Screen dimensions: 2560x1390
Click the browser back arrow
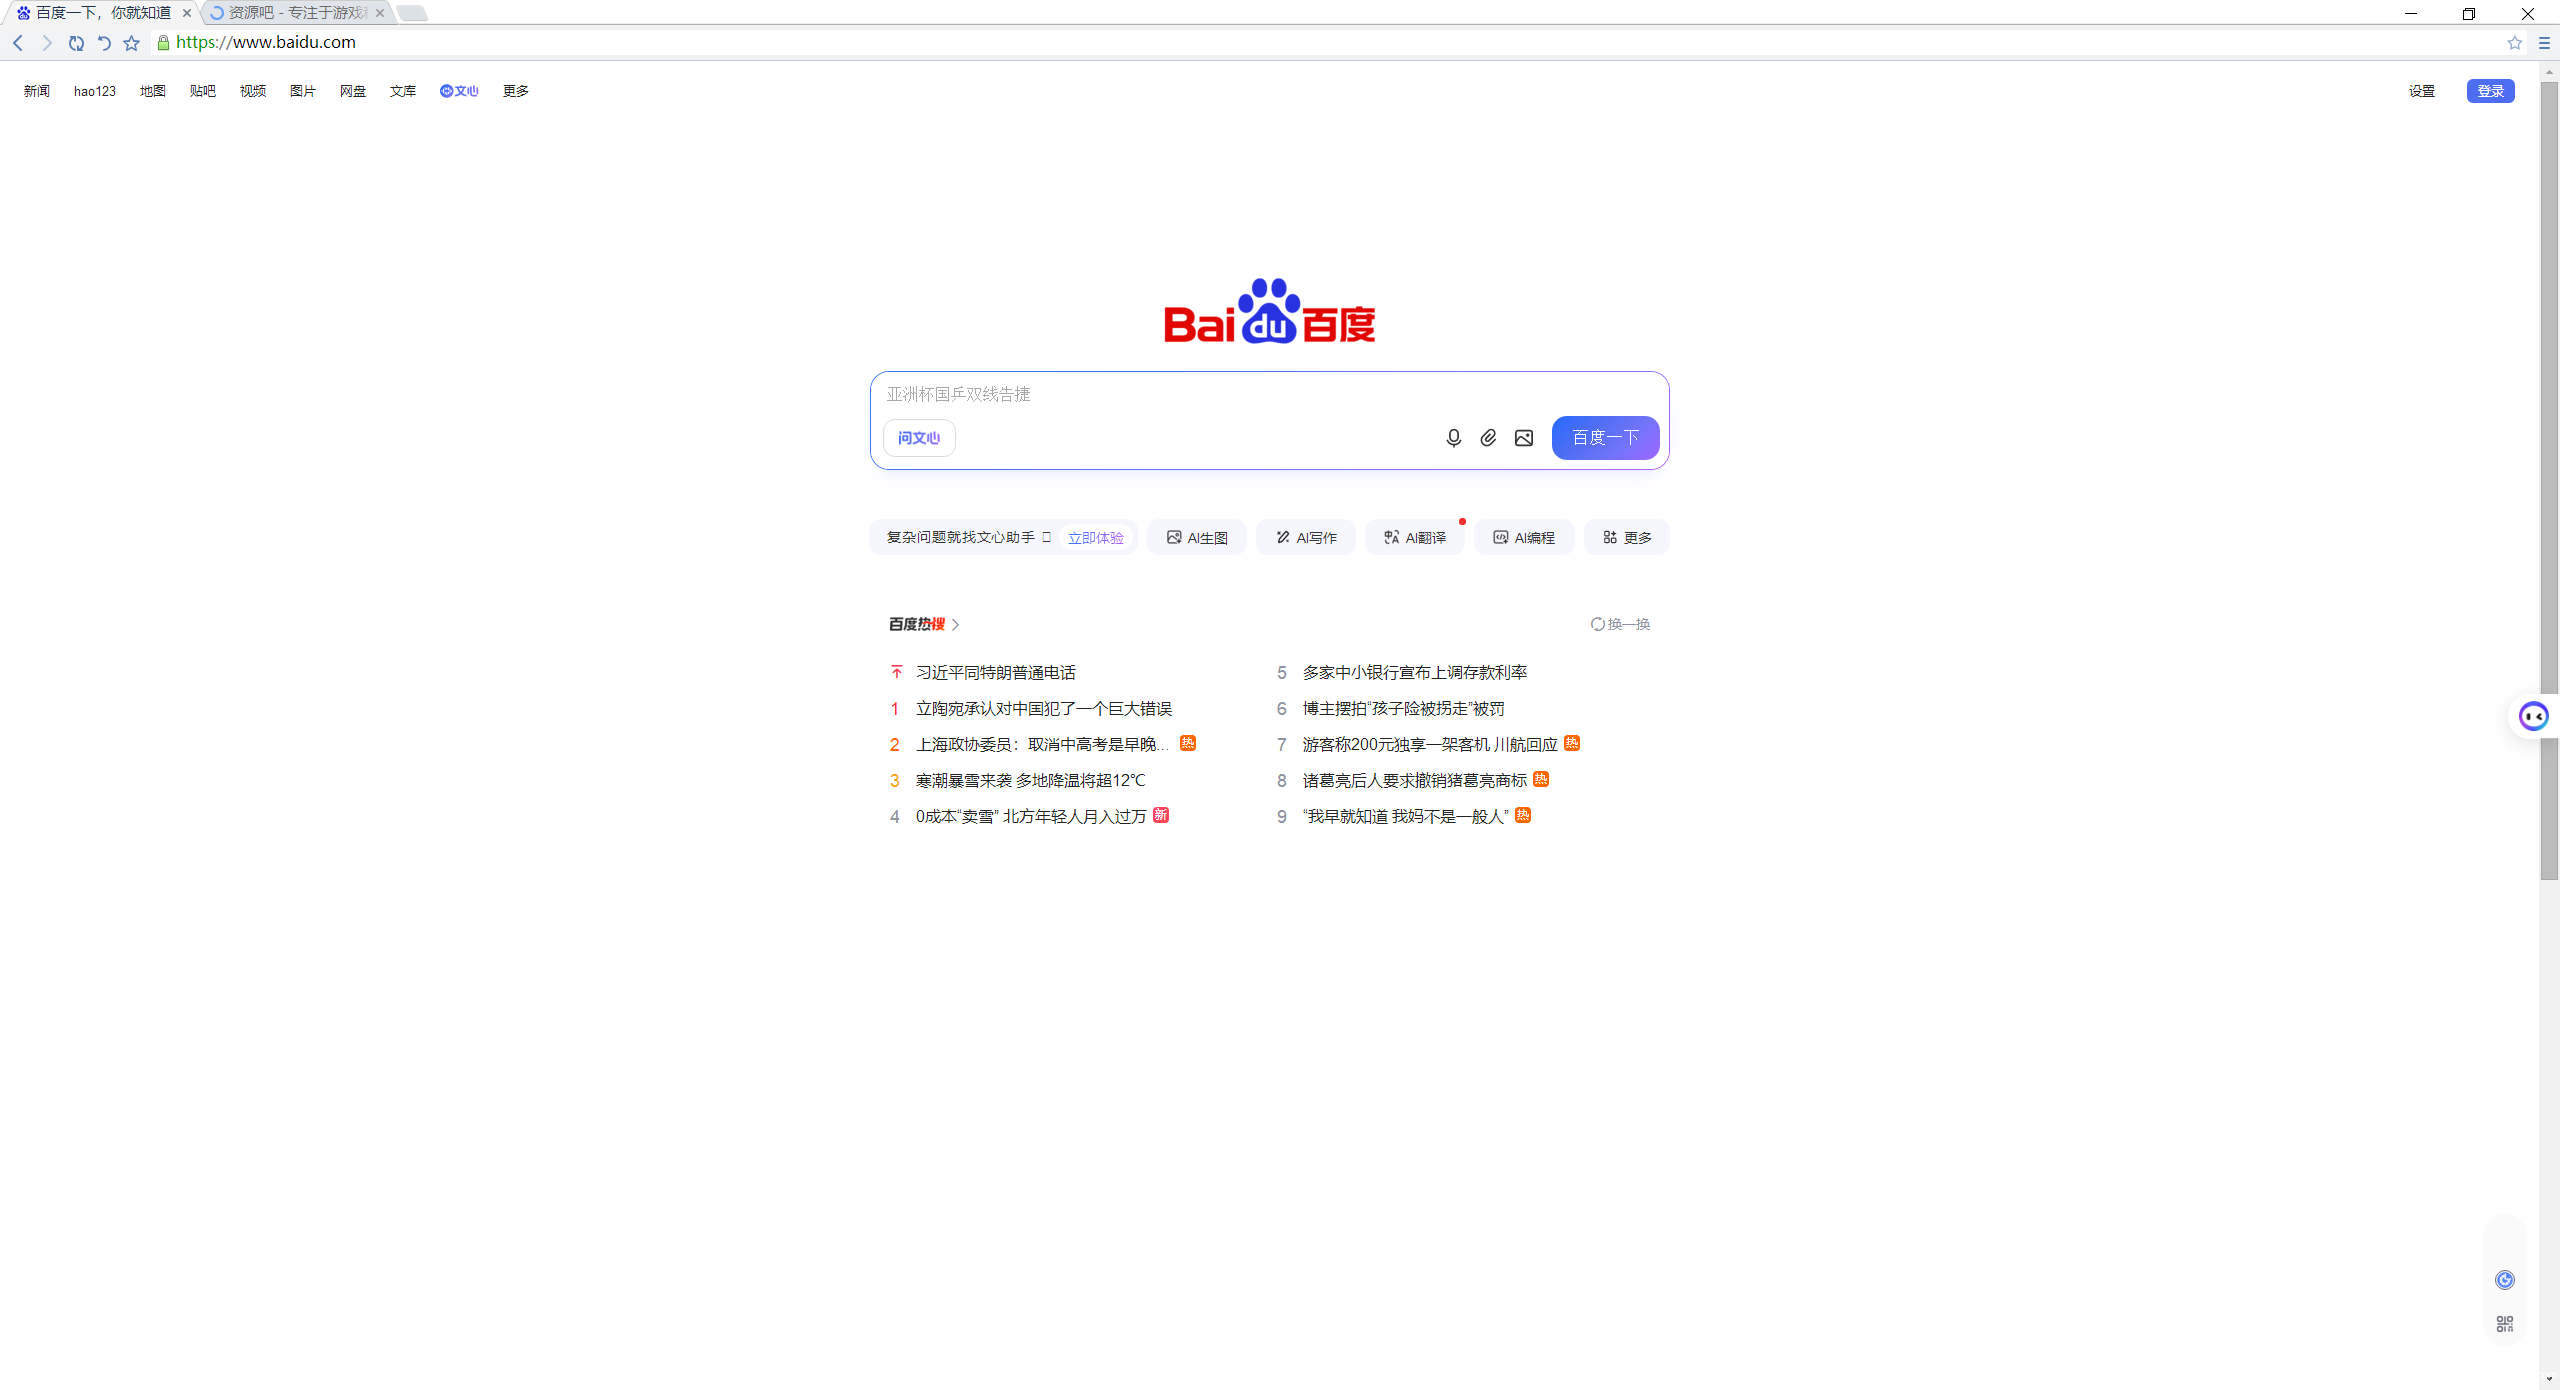[18, 43]
